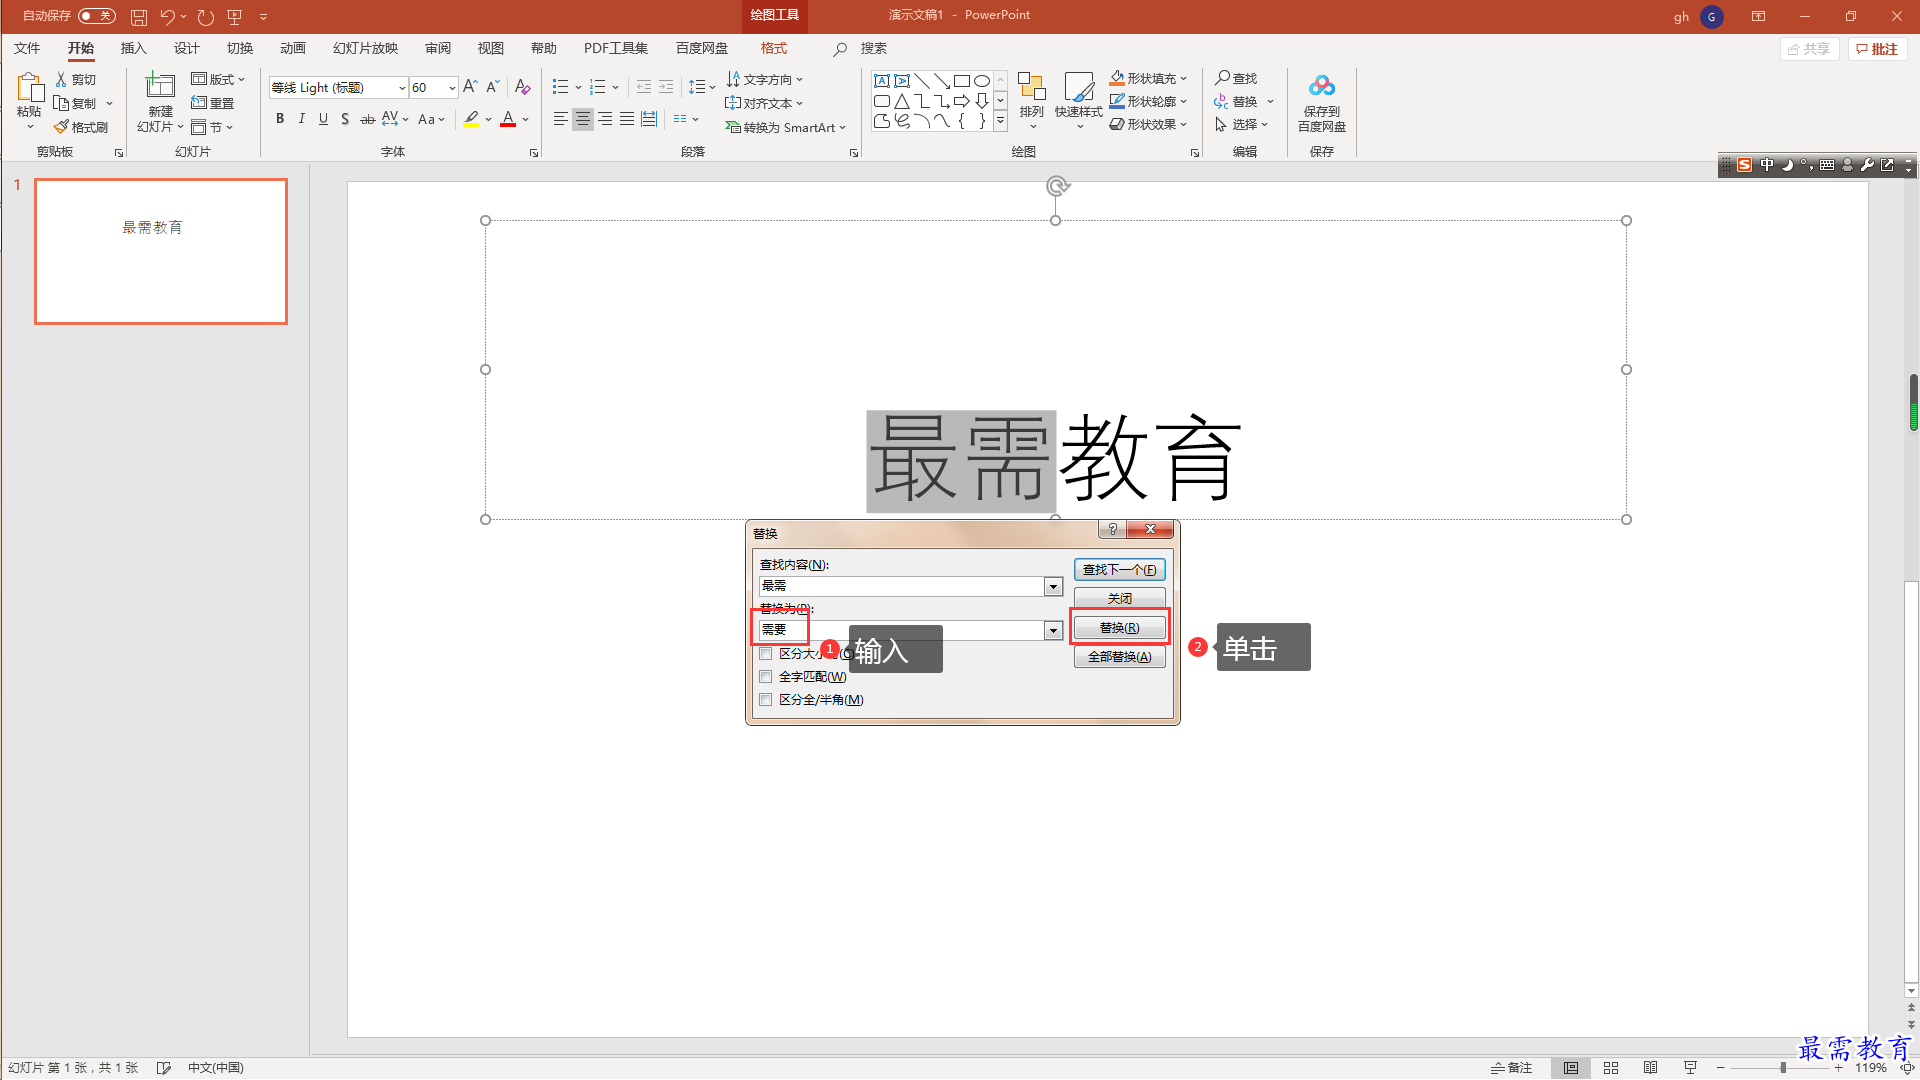Center align text
The height and width of the screenshot is (1080, 1920).
point(583,119)
